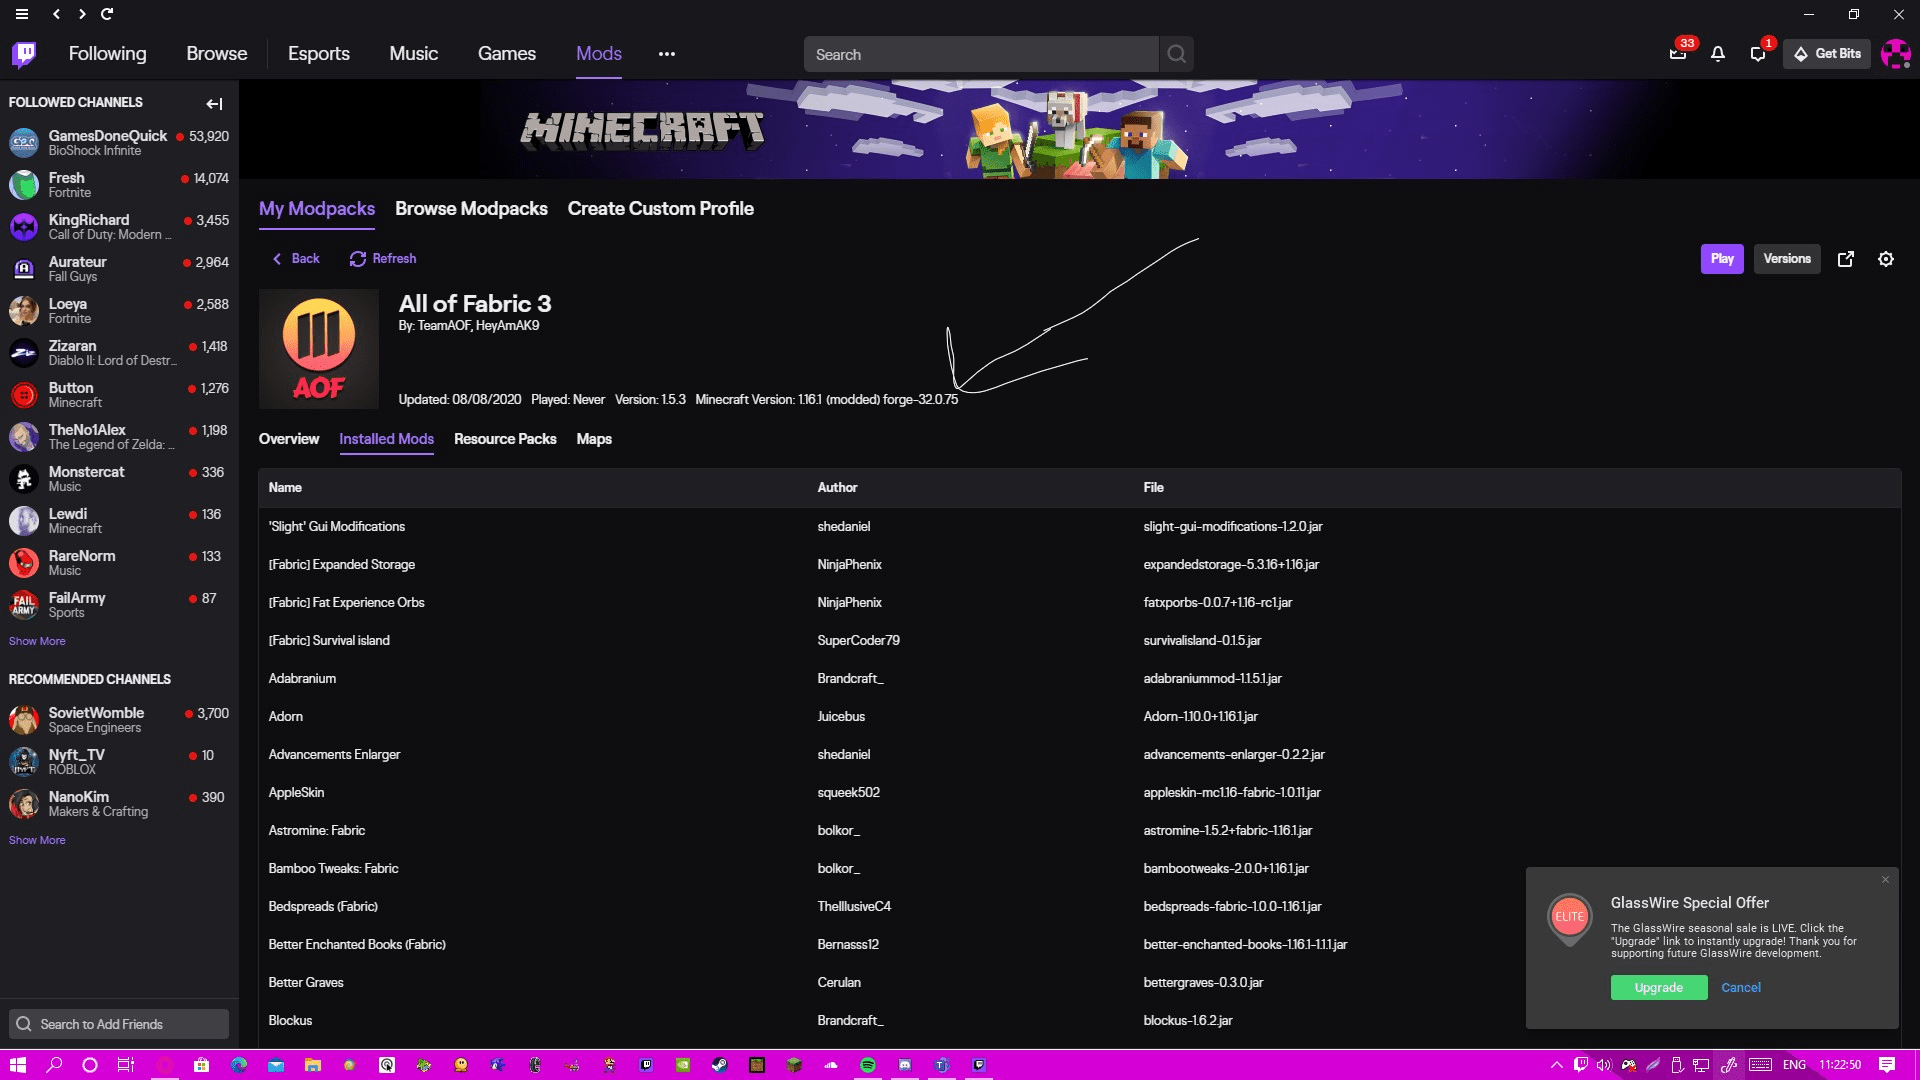This screenshot has width=1920, height=1080.
Task: Click the Twitch logo home icon
Action: [x=24, y=54]
